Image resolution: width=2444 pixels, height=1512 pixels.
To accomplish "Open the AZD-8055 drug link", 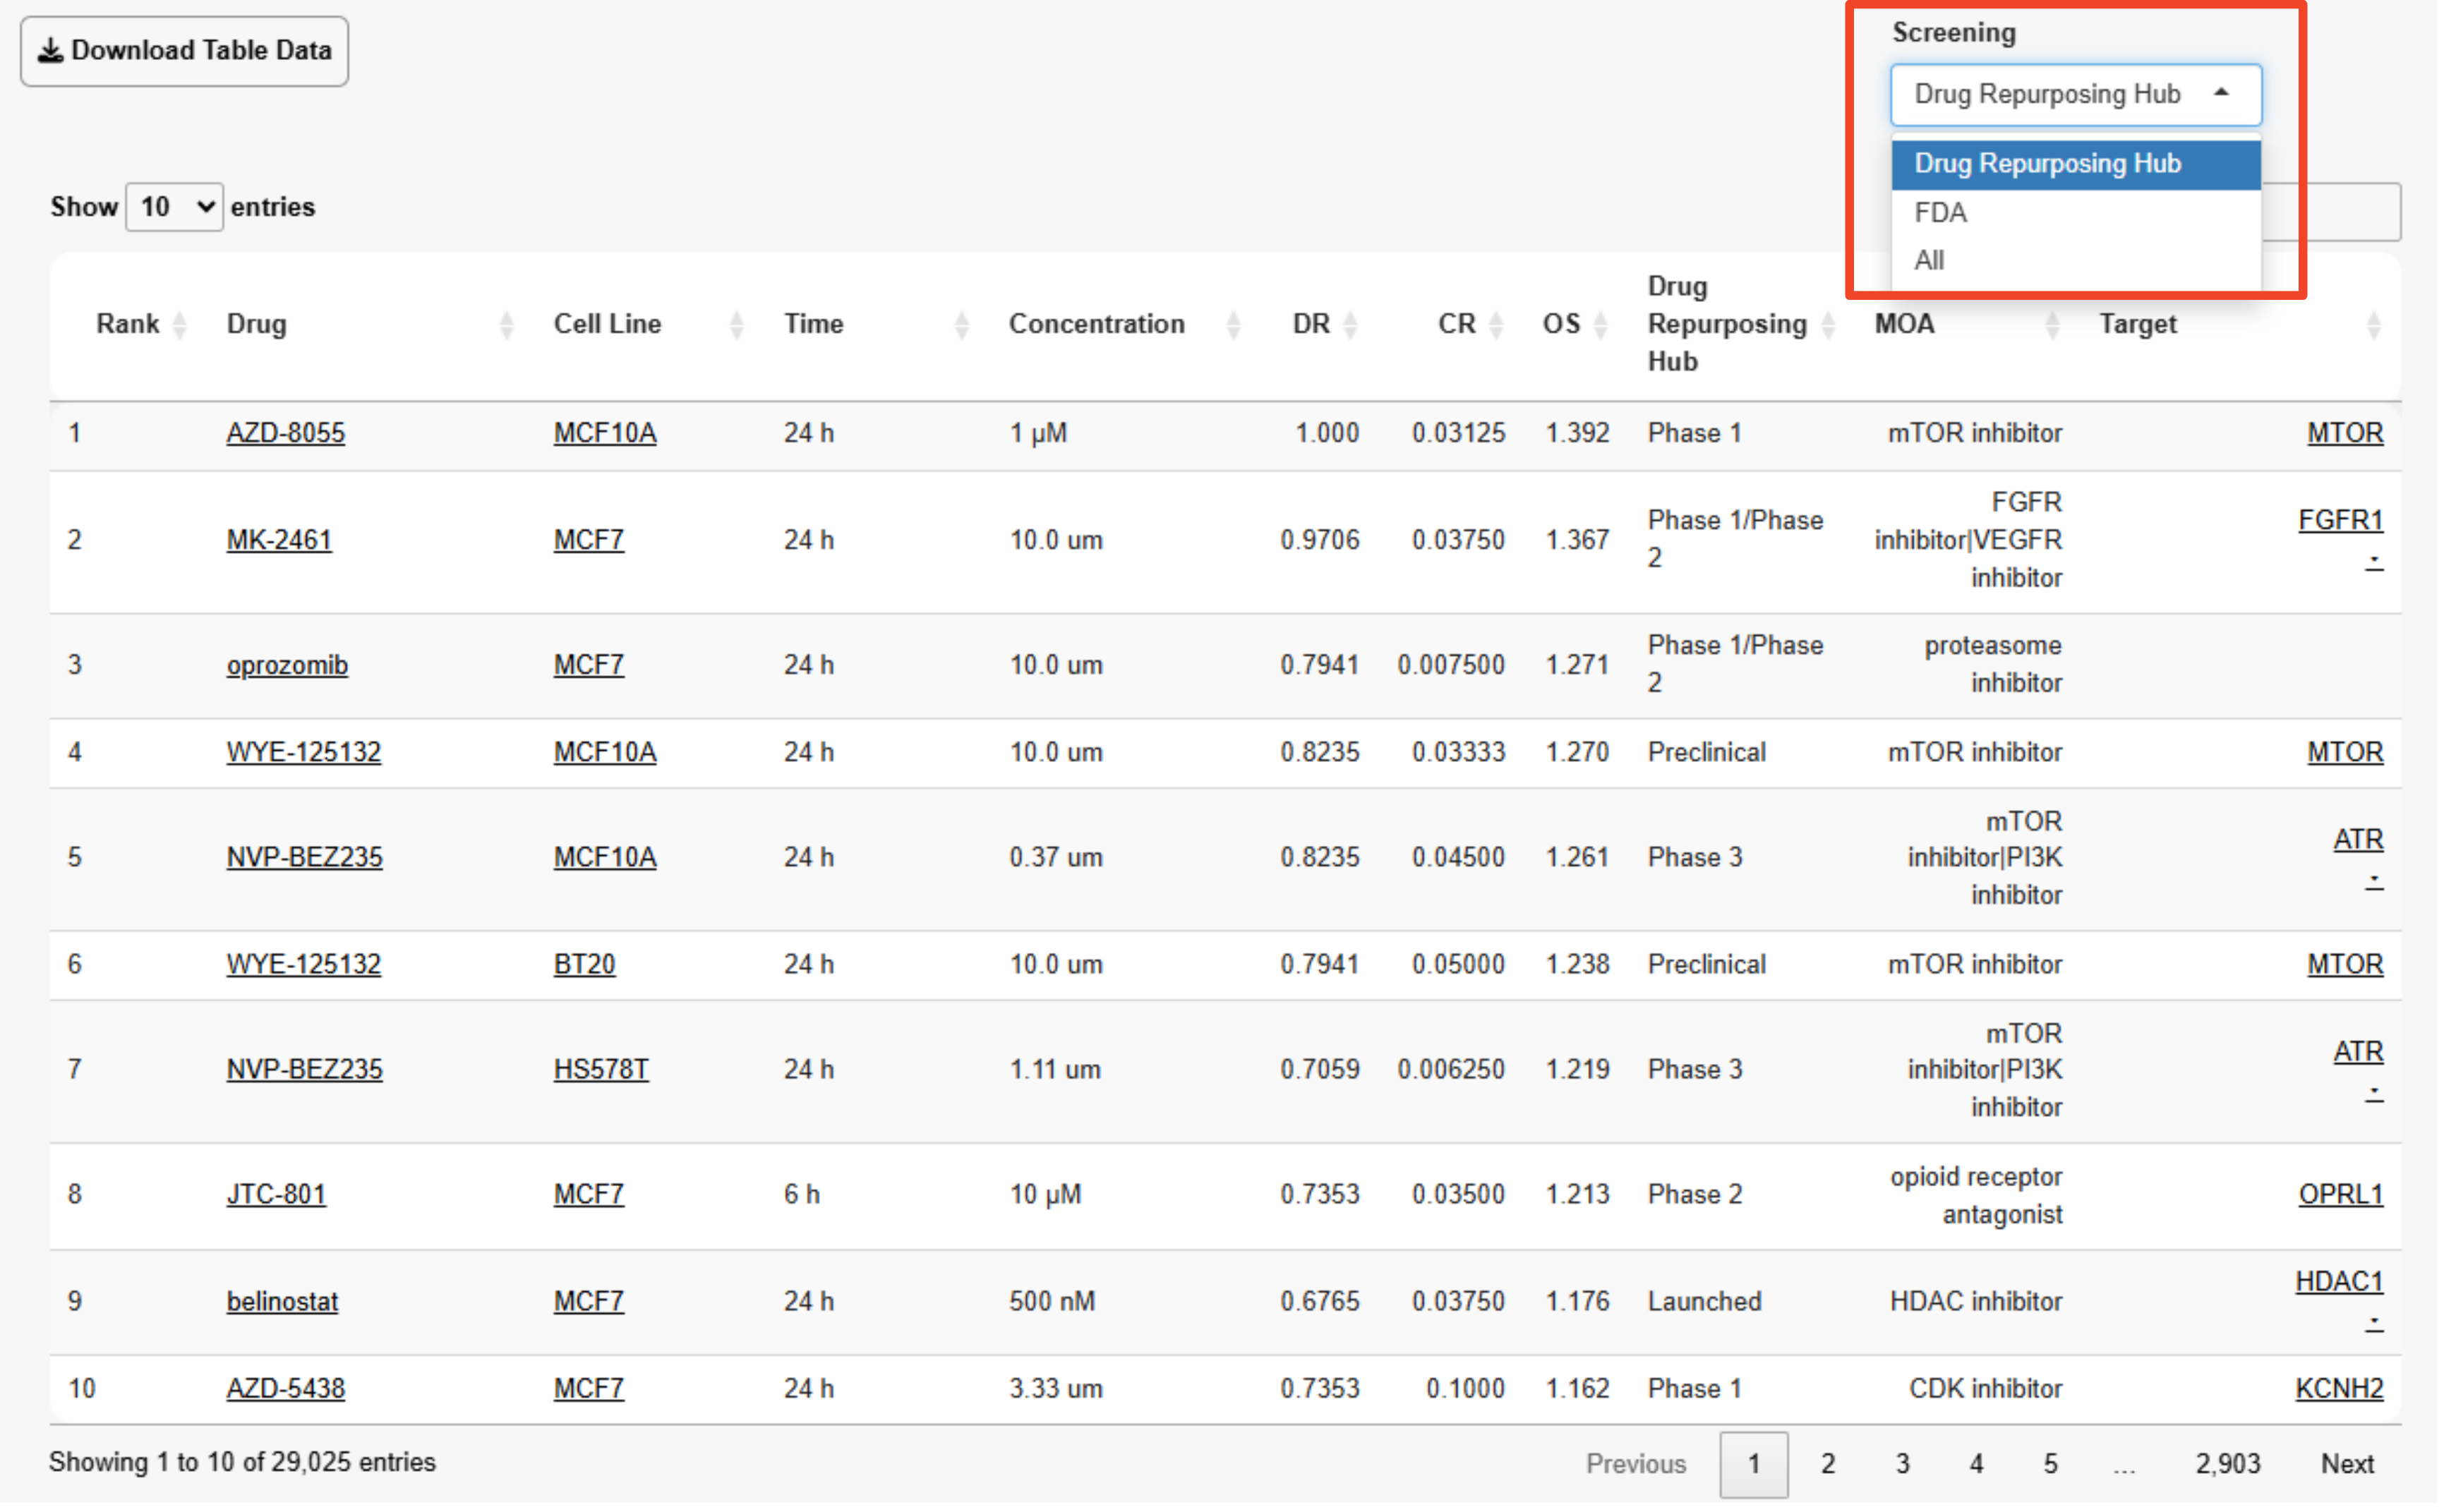I will point(285,433).
